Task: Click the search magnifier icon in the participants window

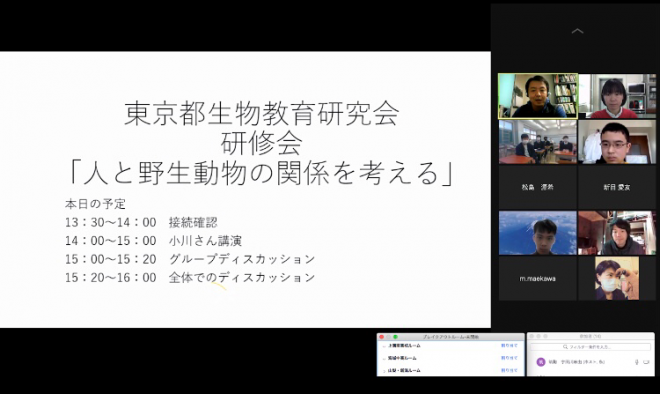Action: click(565, 347)
